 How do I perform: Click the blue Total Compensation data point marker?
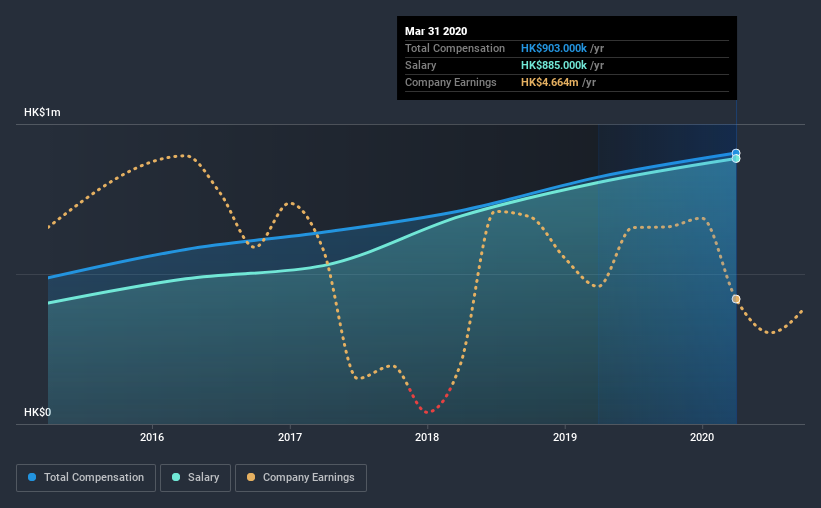pyautogui.click(x=736, y=153)
